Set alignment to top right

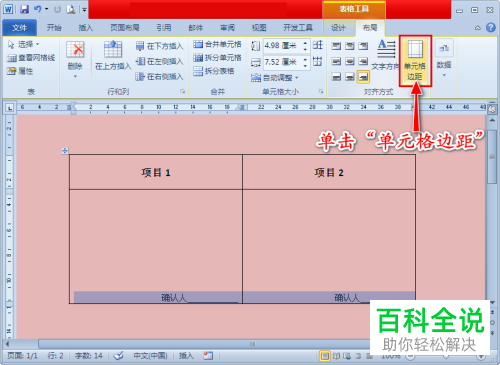(363, 46)
